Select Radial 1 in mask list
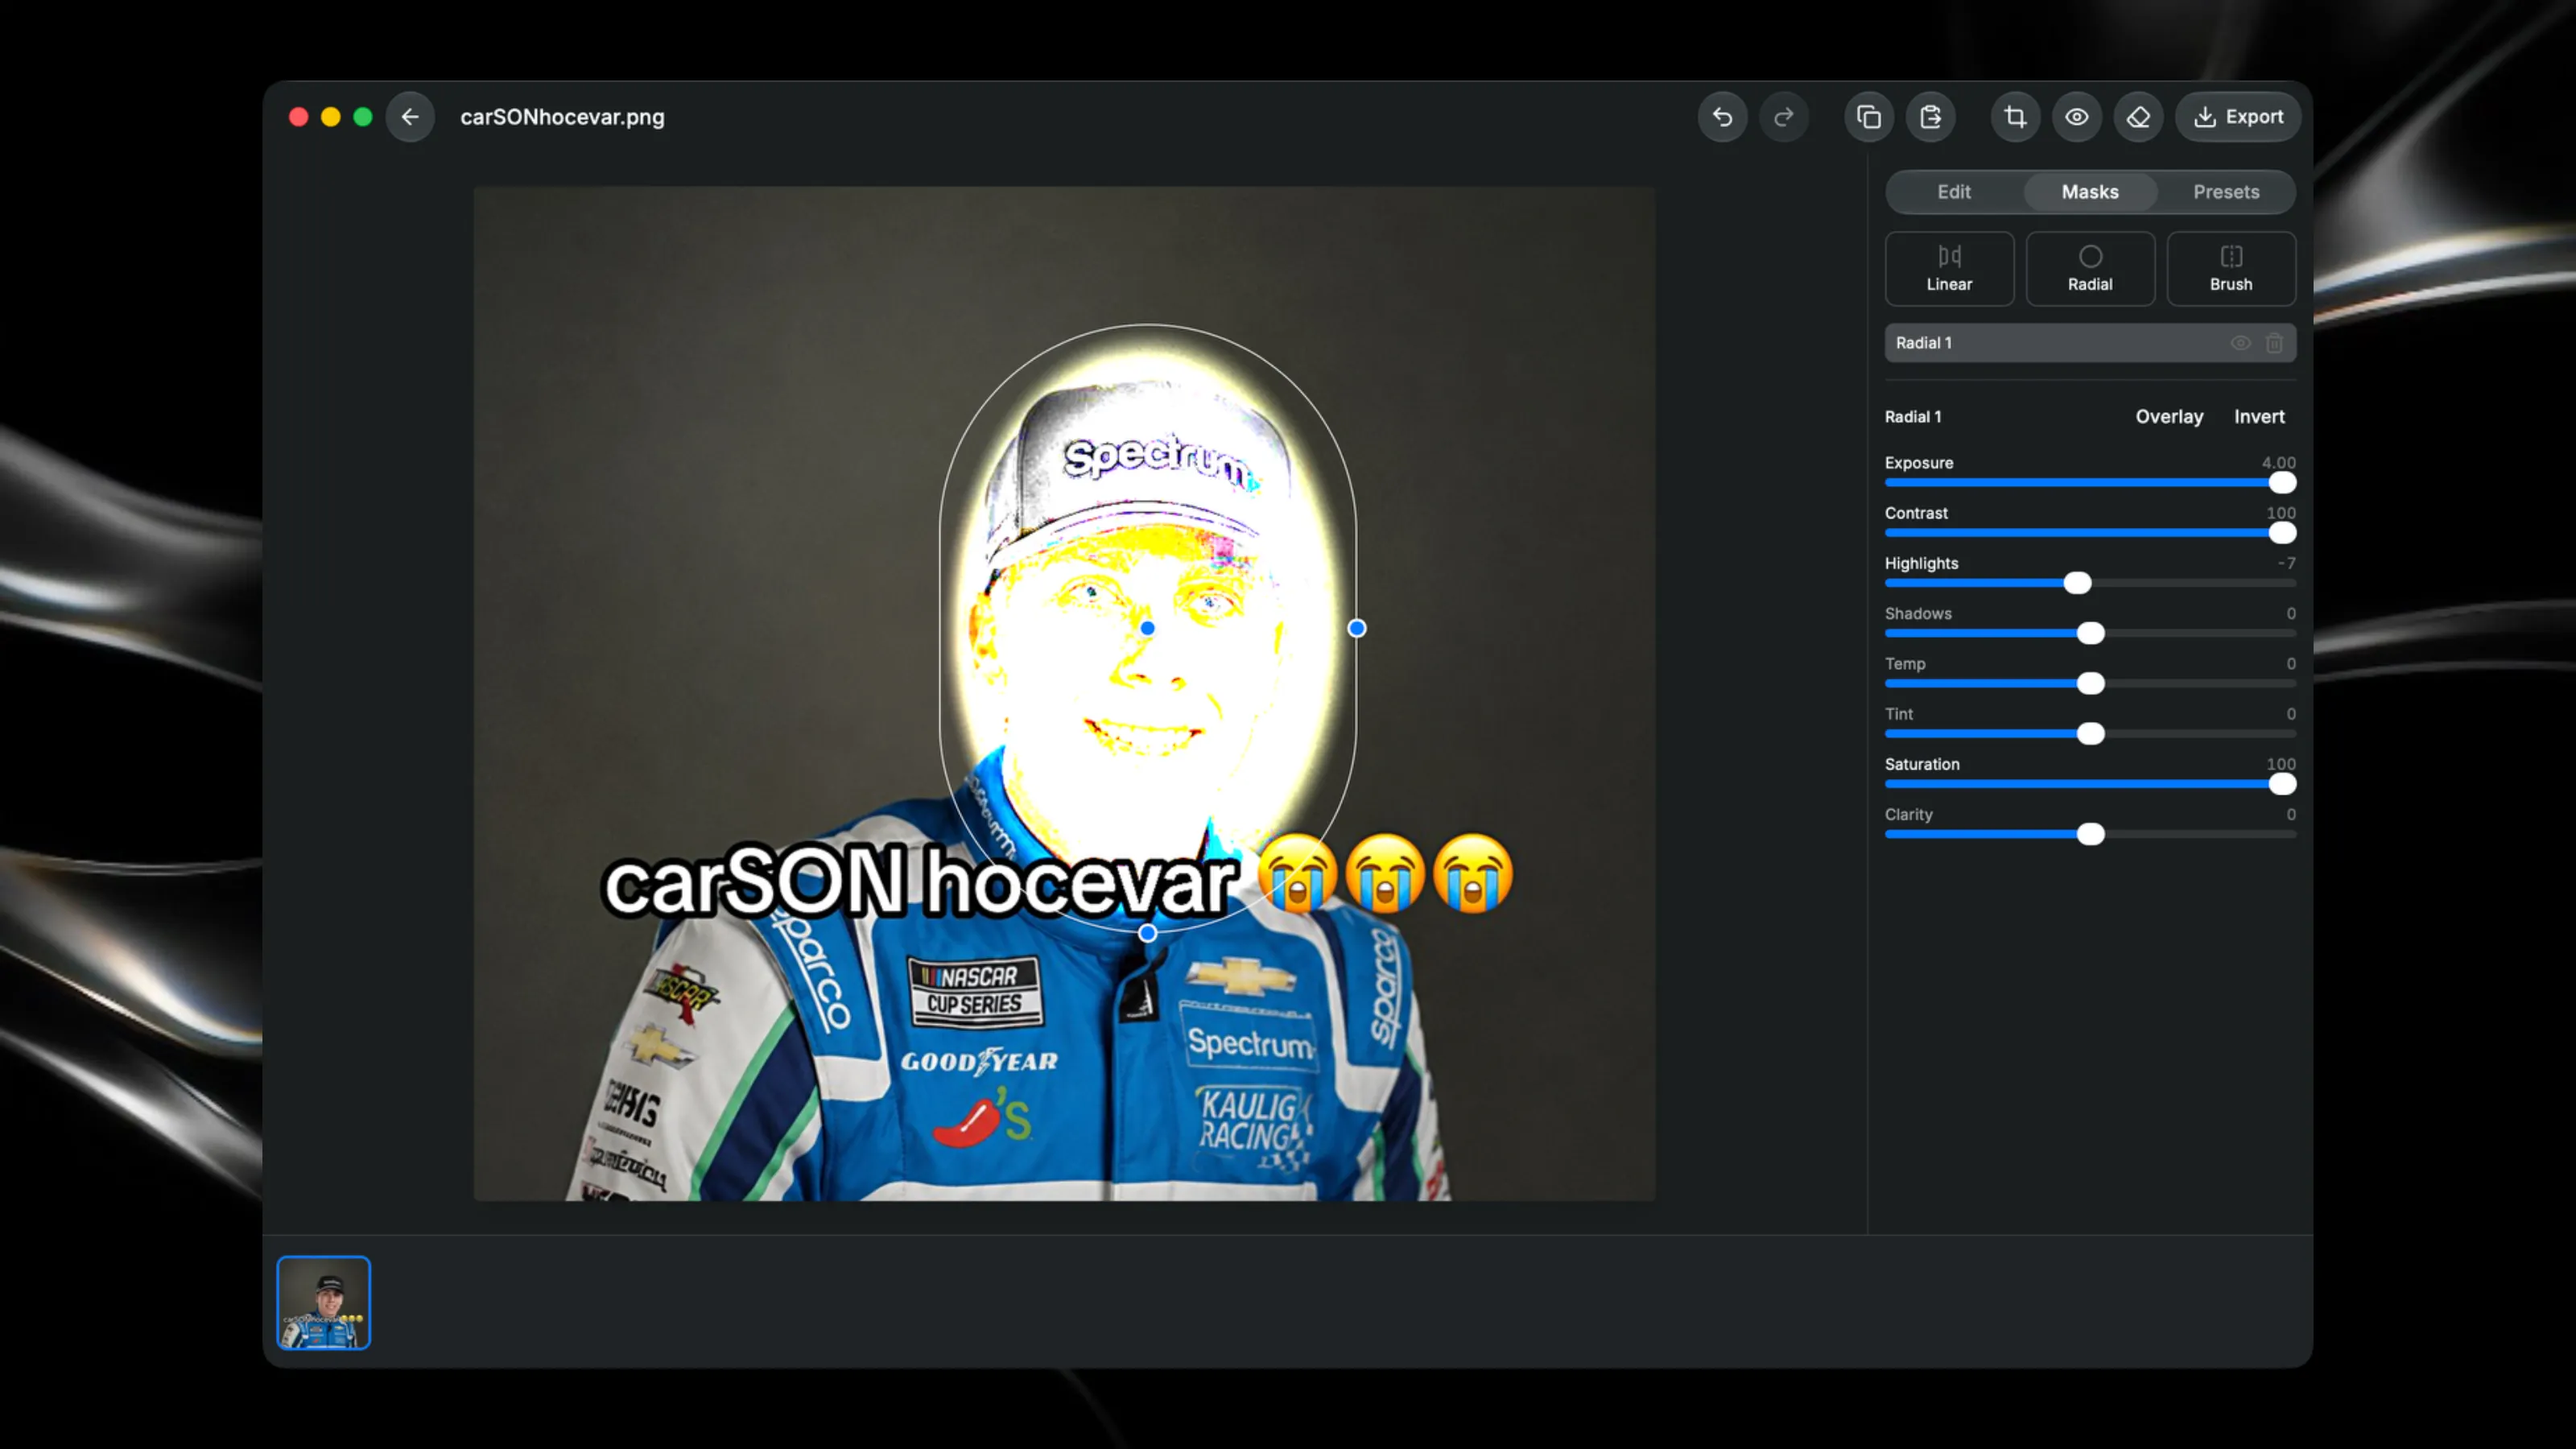 pos(2090,343)
